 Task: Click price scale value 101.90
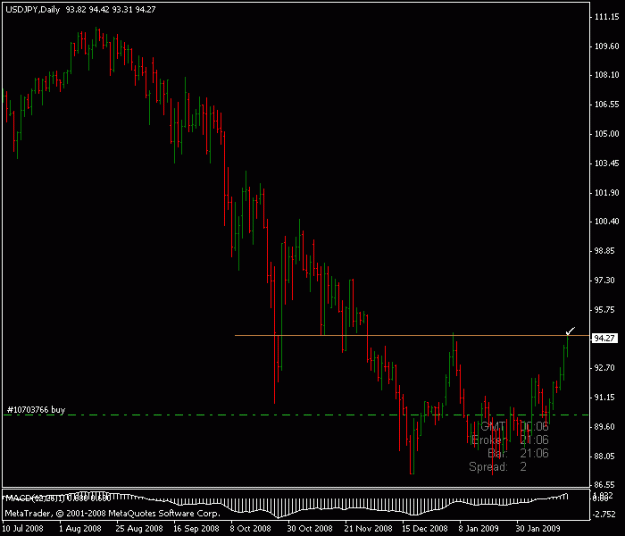607,192
